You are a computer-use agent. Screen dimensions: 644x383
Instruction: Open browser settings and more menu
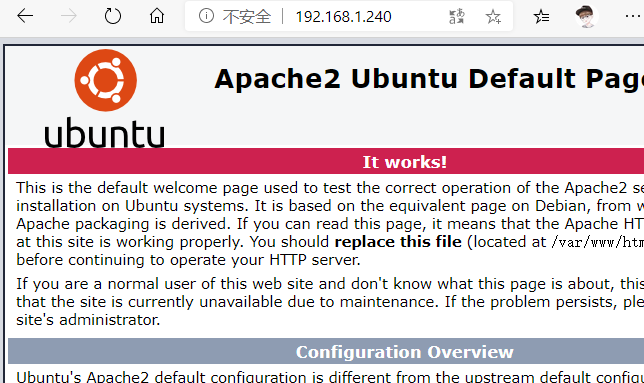click(x=632, y=16)
